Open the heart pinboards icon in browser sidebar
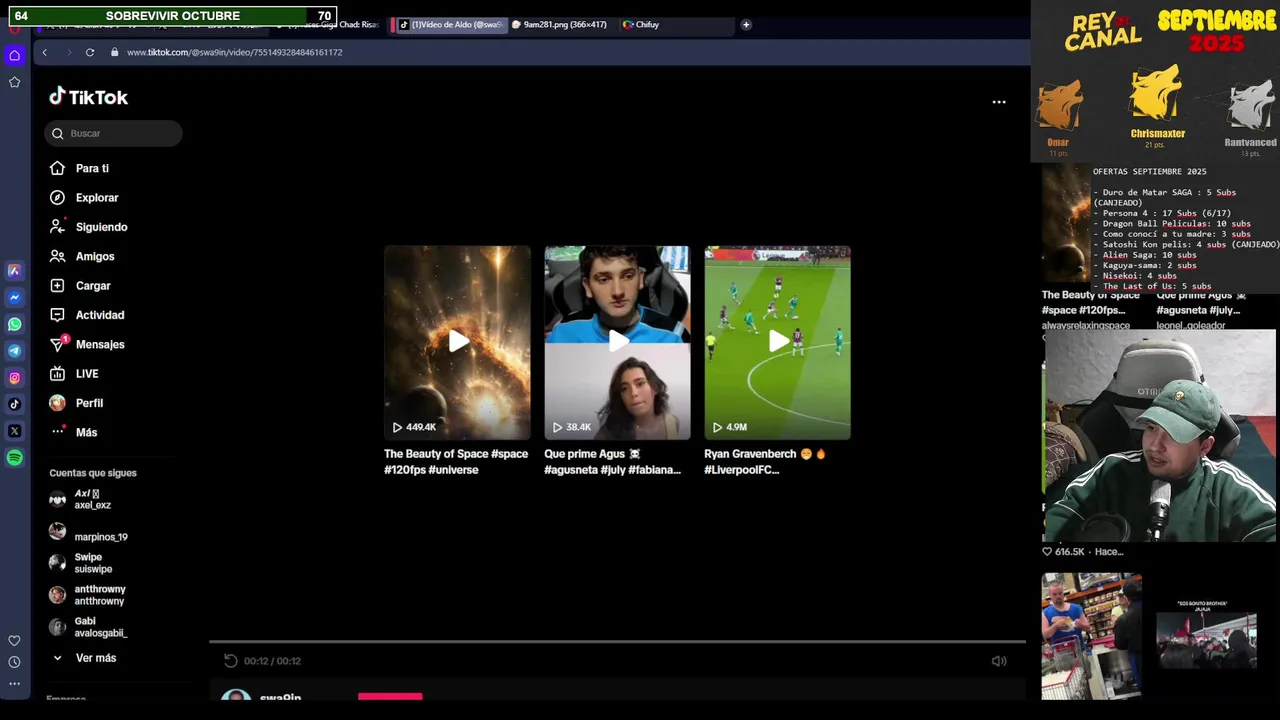 click(x=14, y=641)
